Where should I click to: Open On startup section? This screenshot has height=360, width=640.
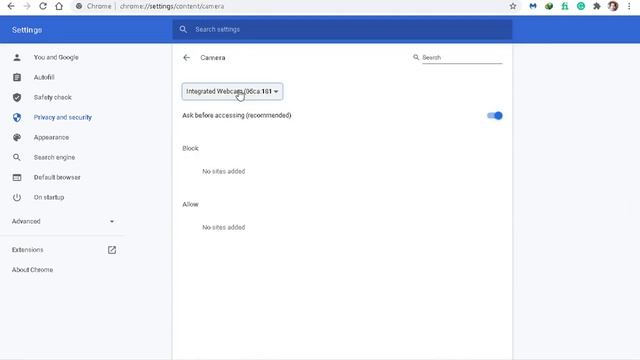tap(49, 198)
